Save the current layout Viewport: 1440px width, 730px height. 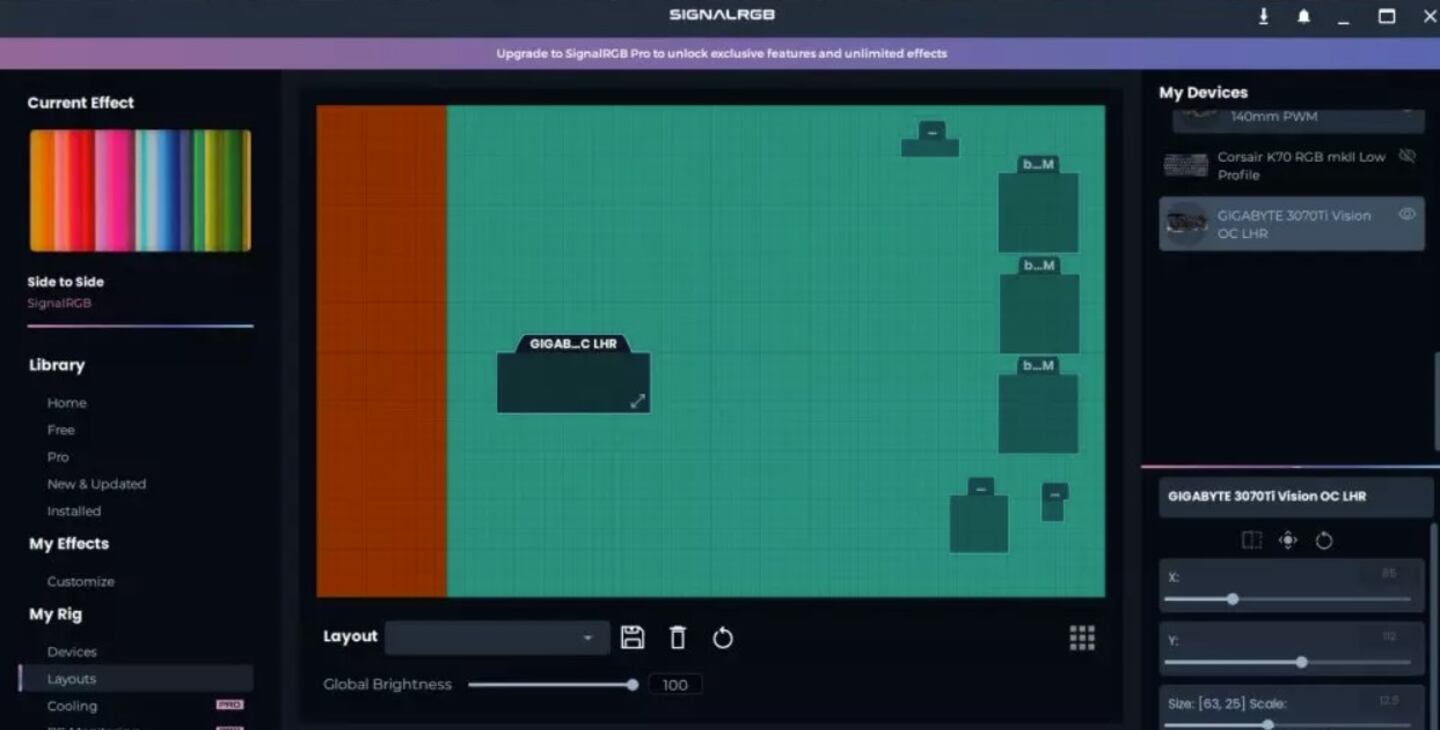coord(633,637)
